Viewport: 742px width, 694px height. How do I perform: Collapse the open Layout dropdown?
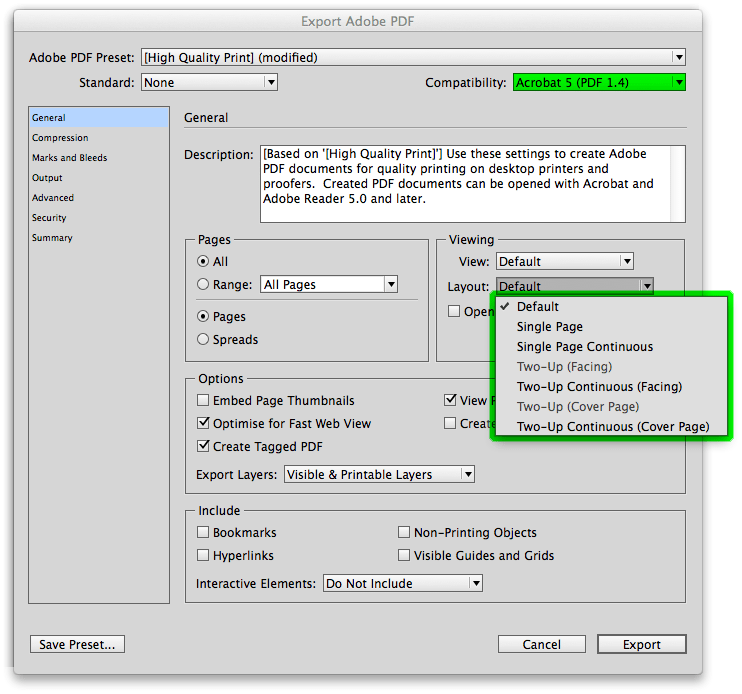(x=574, y=286)
